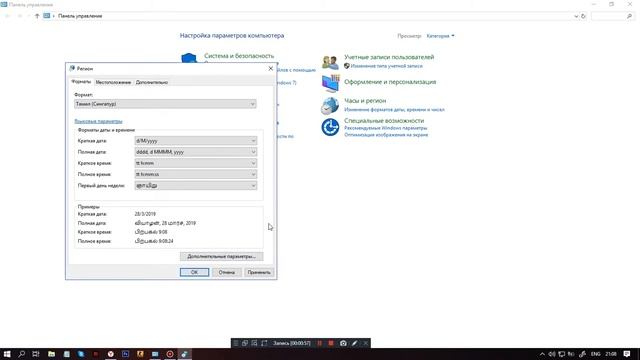Open Часы и регион category
Image resolution: width=640 pixels, height=360 pixels.
[x=365, y=101]
